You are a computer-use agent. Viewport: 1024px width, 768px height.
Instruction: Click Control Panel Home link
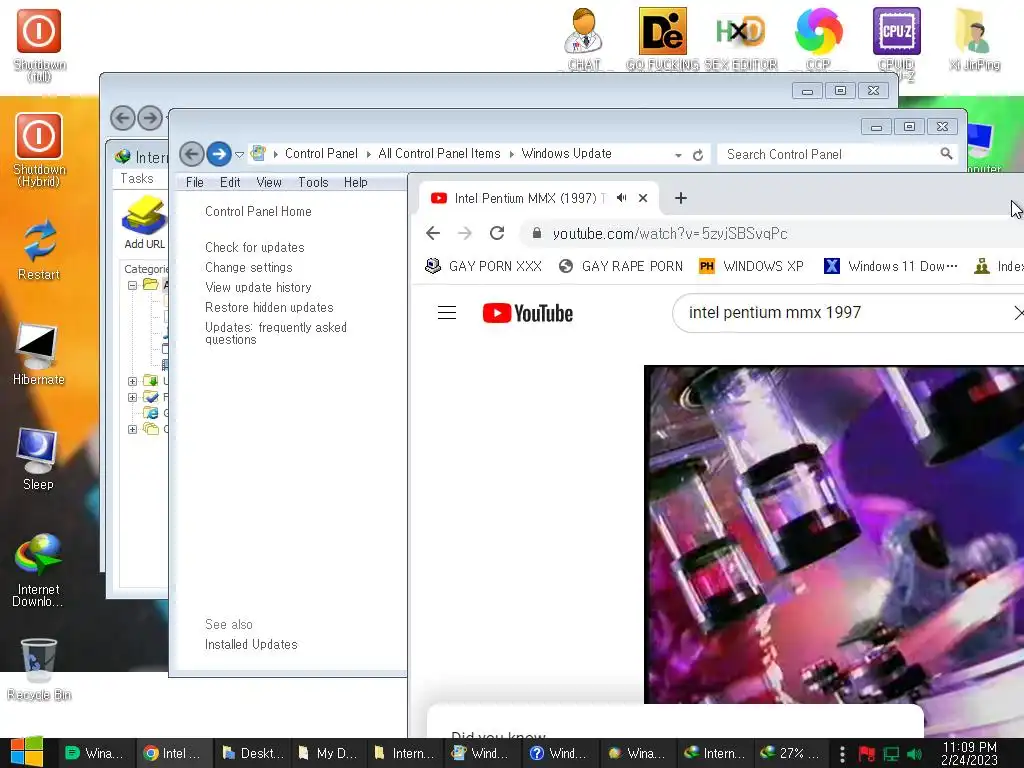pos(258,212)
